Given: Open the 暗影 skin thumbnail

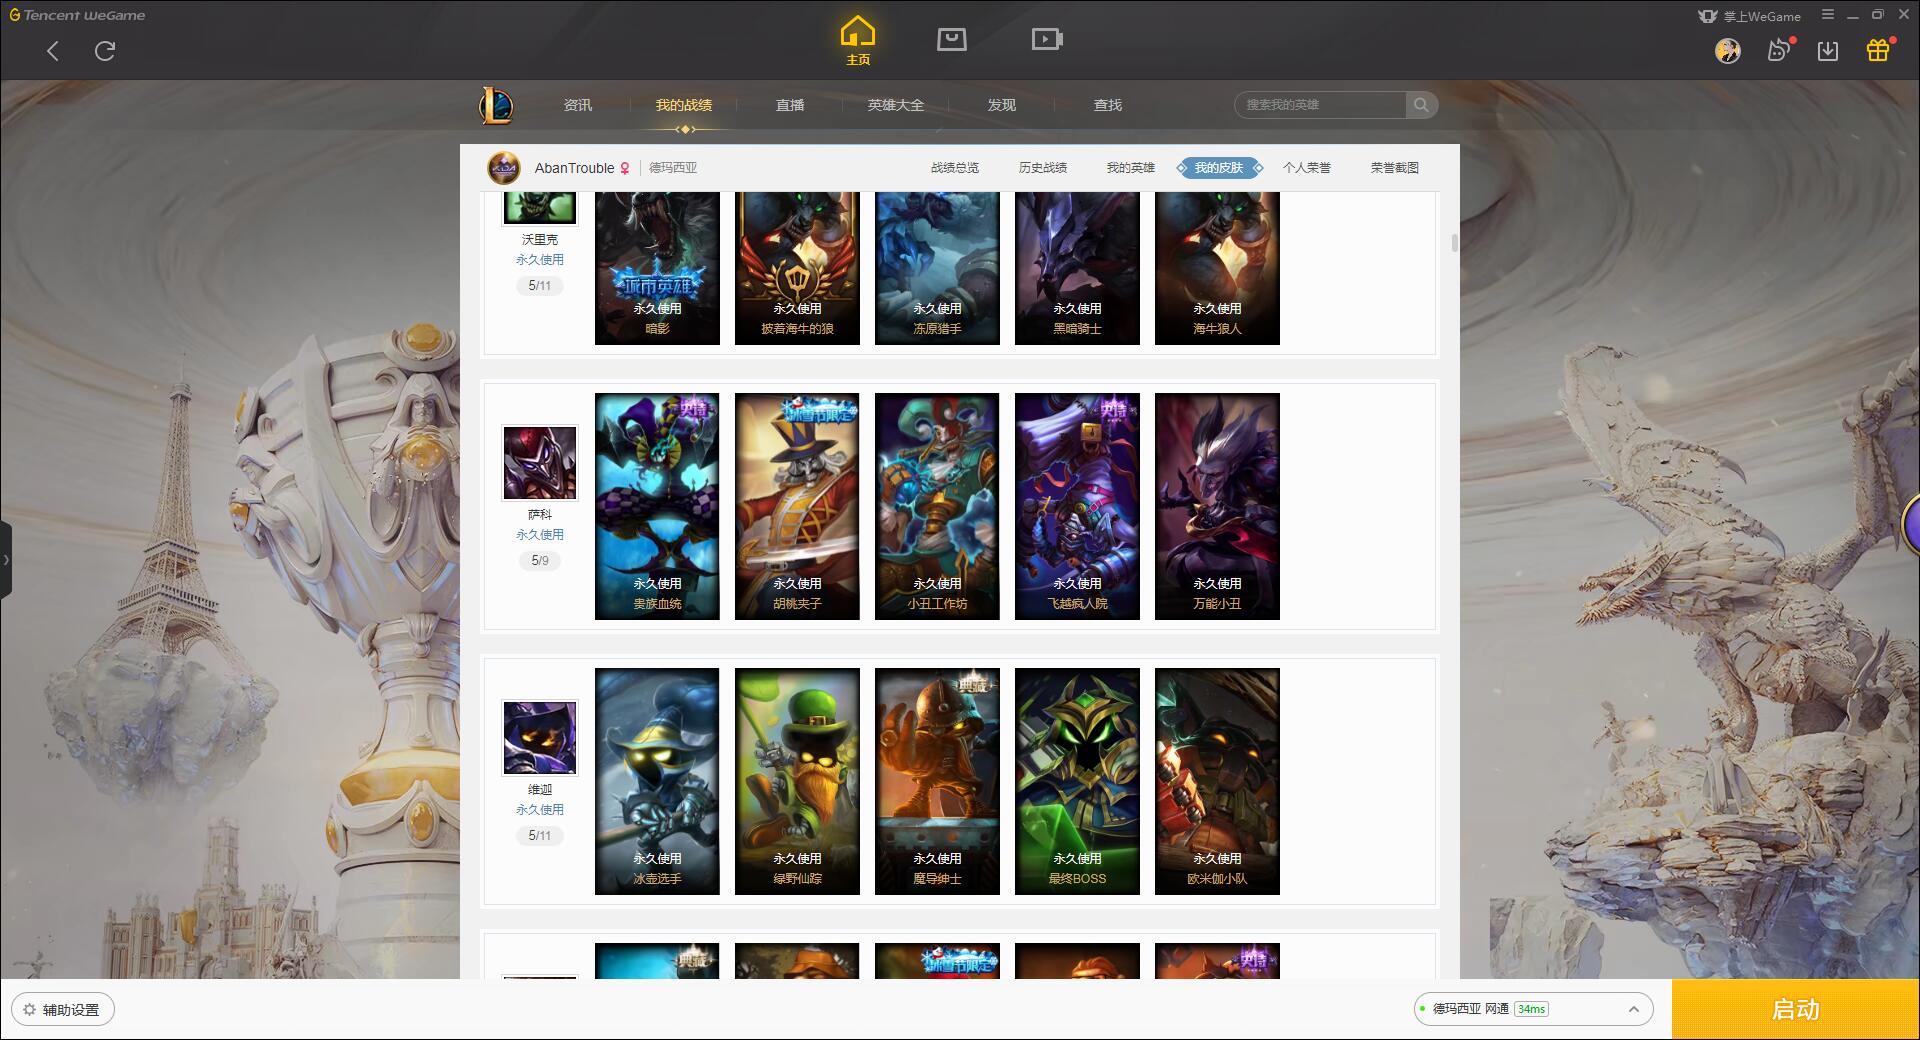Looking at the screenshot, I should click(x=657, y=268).
